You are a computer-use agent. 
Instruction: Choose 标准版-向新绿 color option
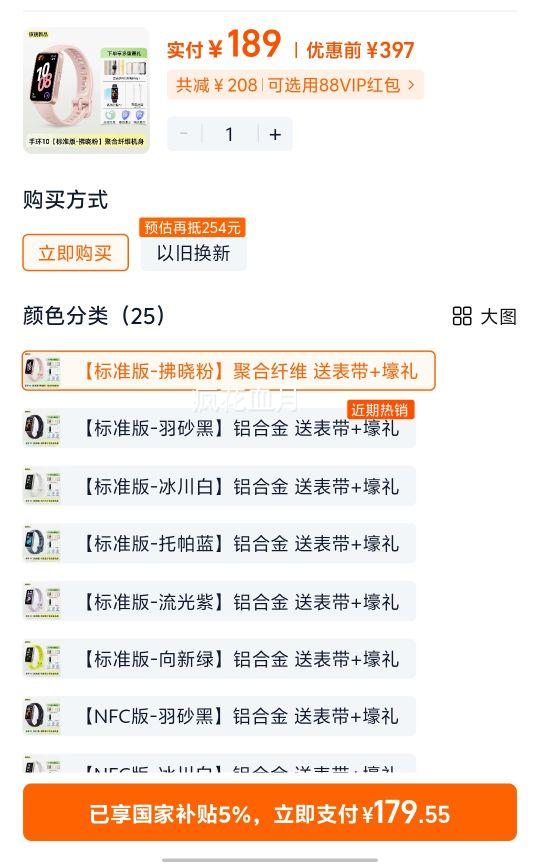click(219, 658)
